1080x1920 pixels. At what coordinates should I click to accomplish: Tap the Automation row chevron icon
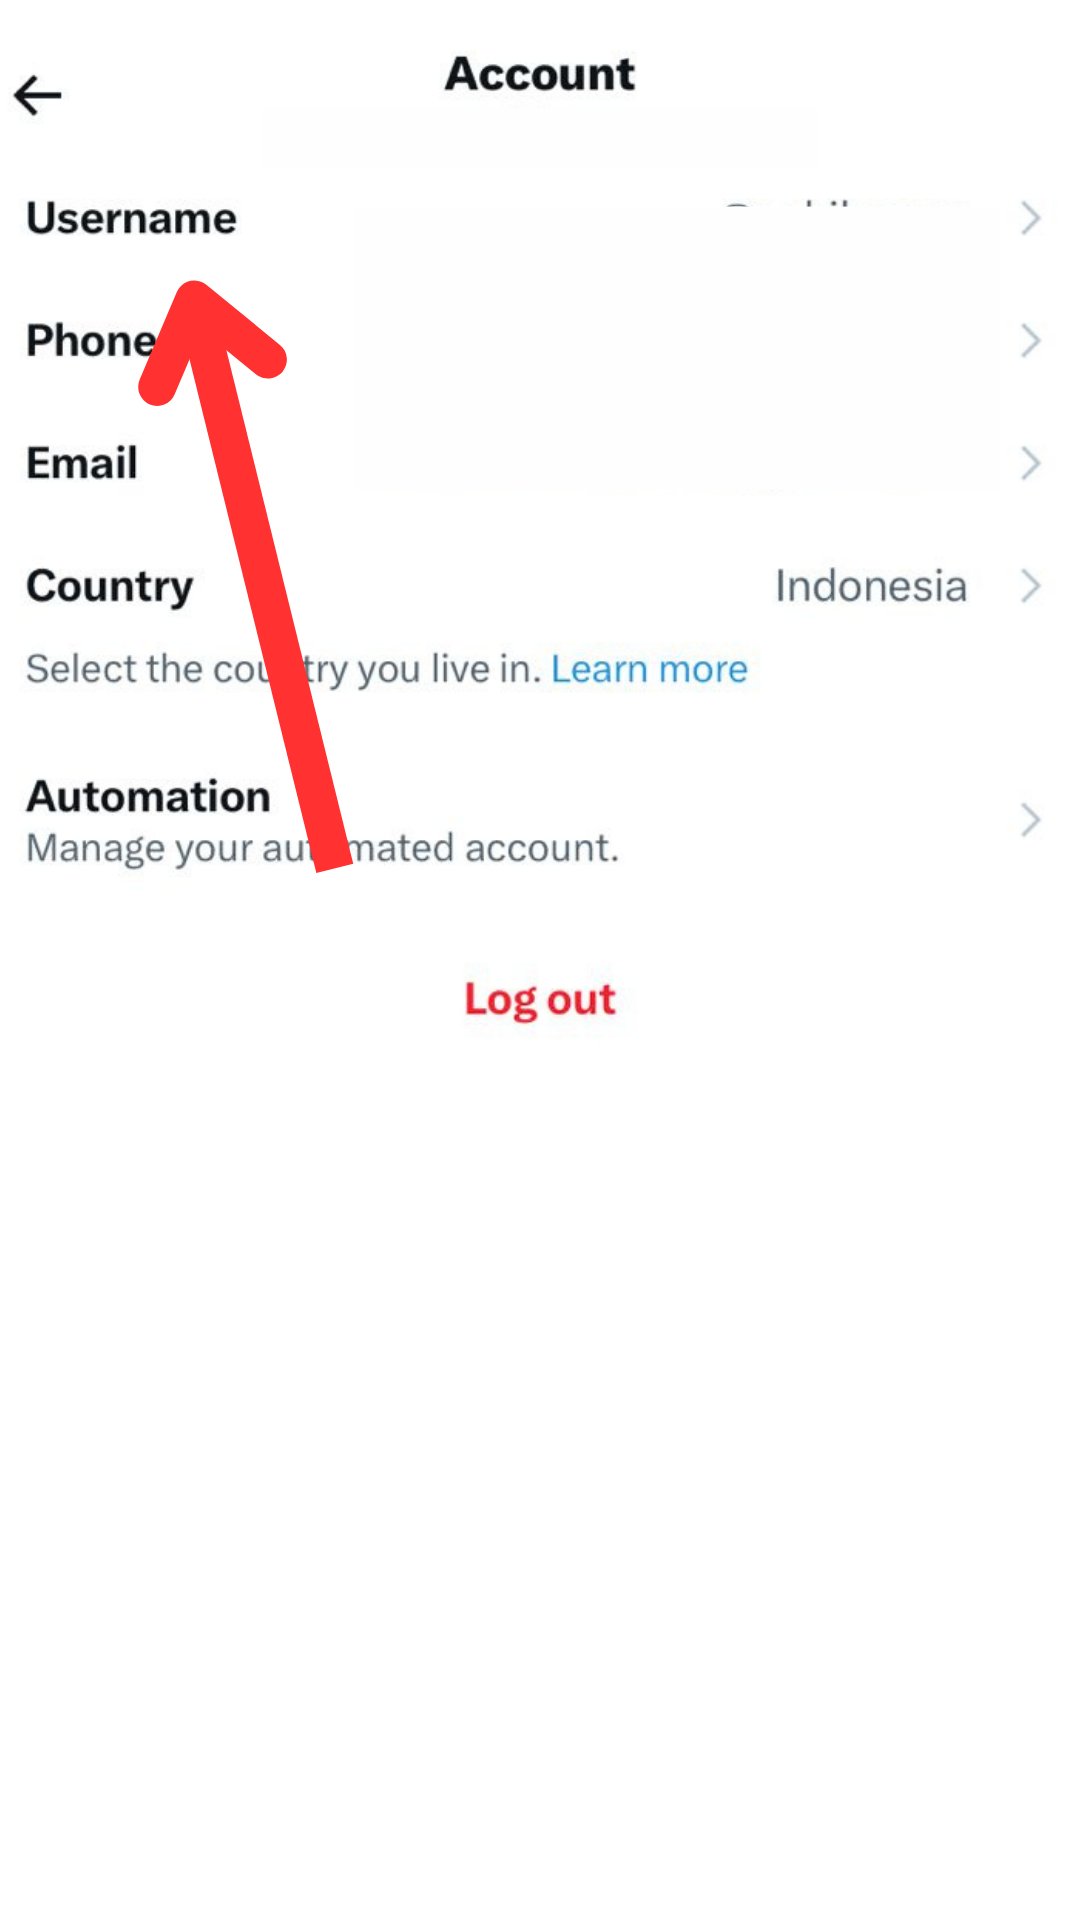point(1031,820)
